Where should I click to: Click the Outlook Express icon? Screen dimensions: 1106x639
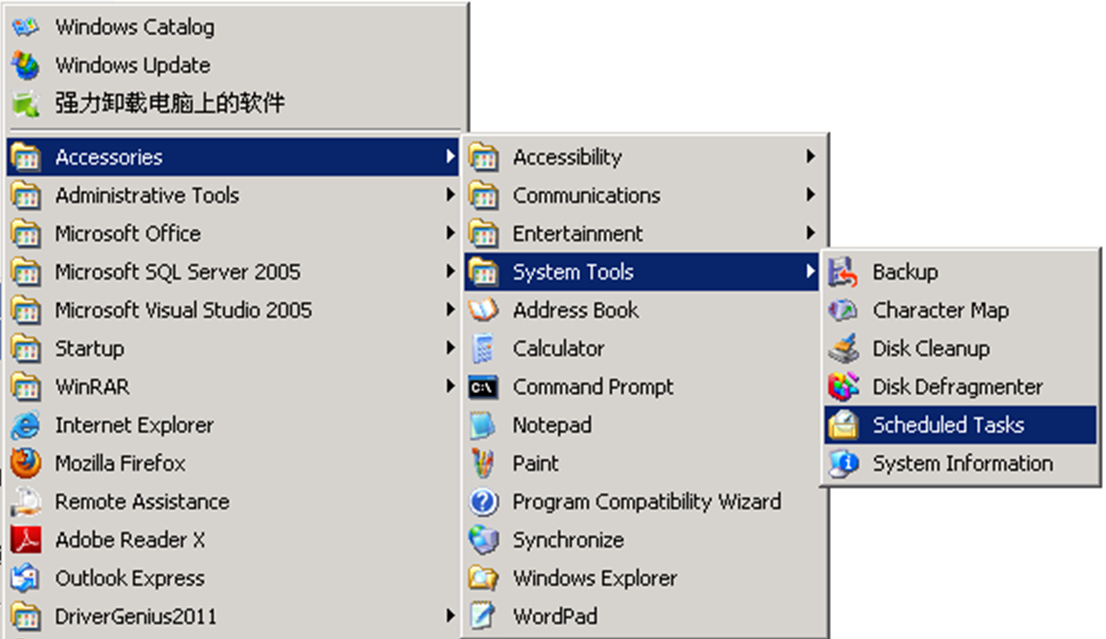(x=26, y=578)
